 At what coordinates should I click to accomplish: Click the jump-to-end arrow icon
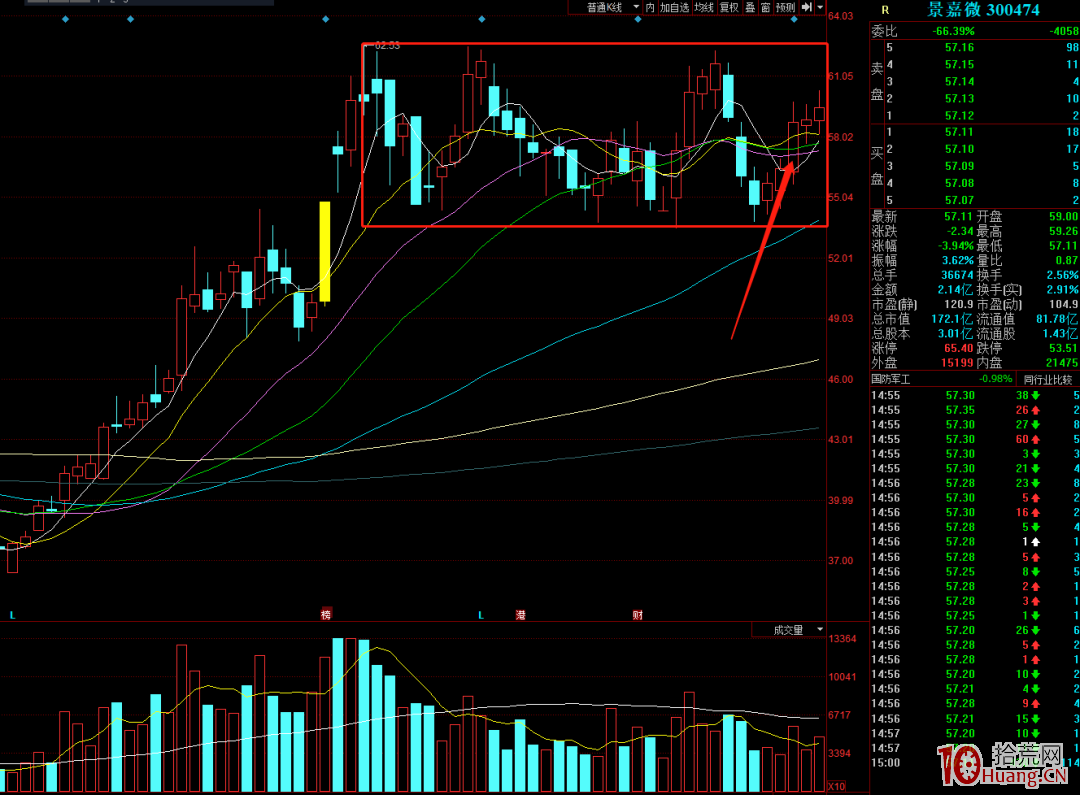(x=807, y=8)
